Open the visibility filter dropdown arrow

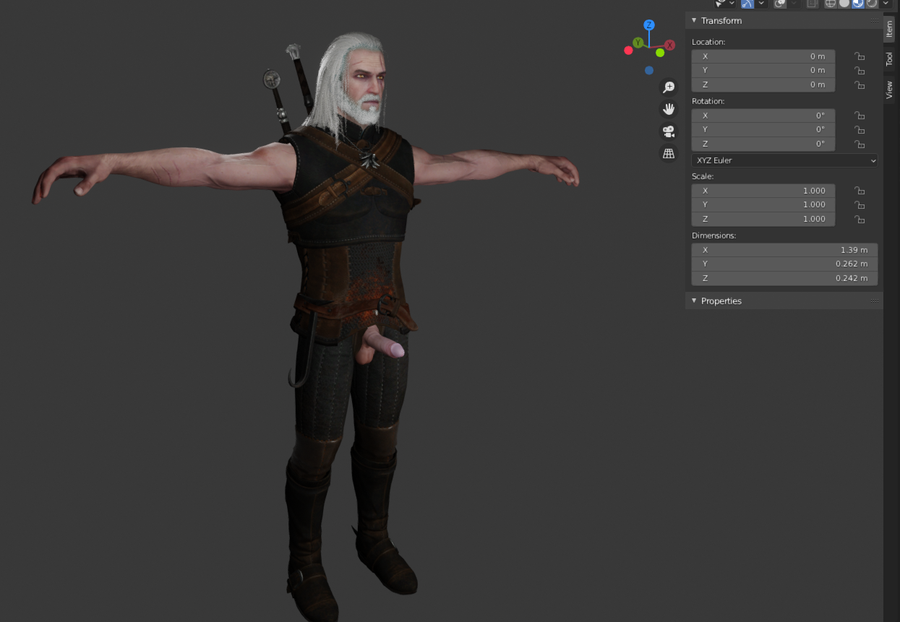point(732,3)
